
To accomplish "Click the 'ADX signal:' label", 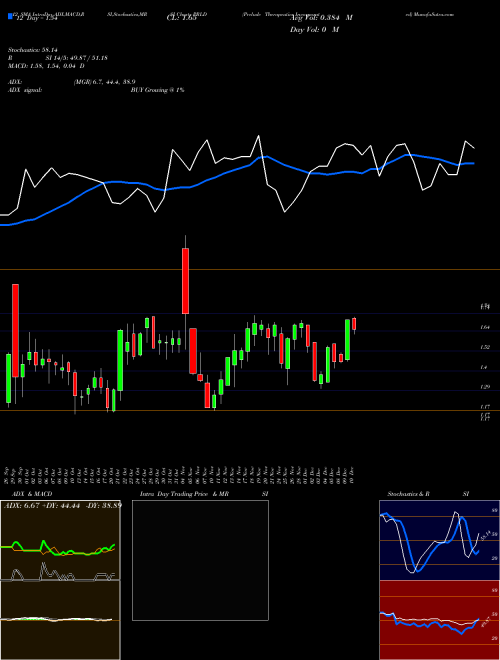I will [25, 90].
